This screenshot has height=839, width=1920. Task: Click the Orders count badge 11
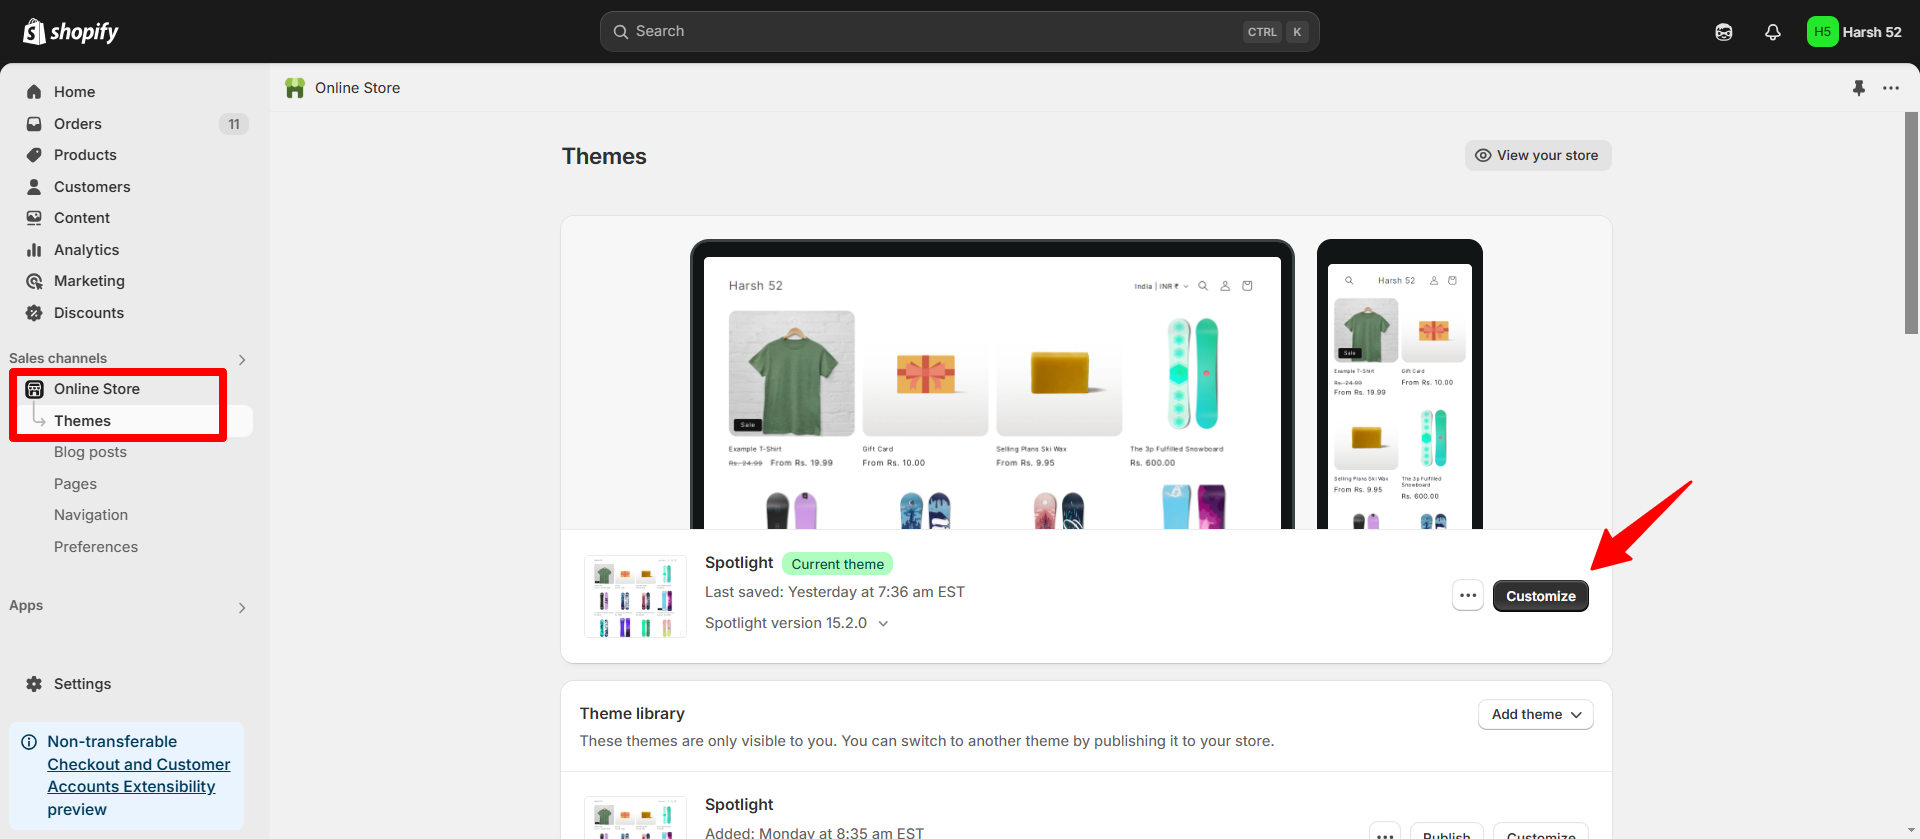coord(234,124)
